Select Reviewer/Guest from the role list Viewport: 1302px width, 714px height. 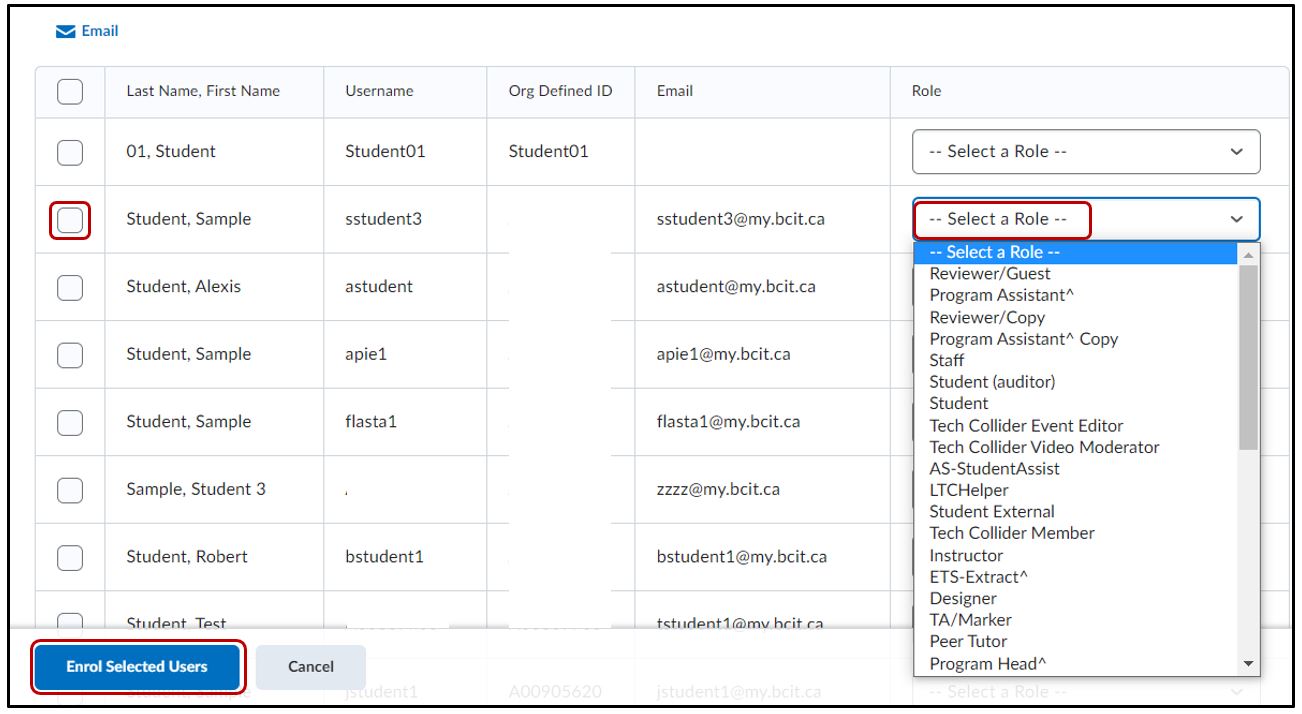(989, 273)
